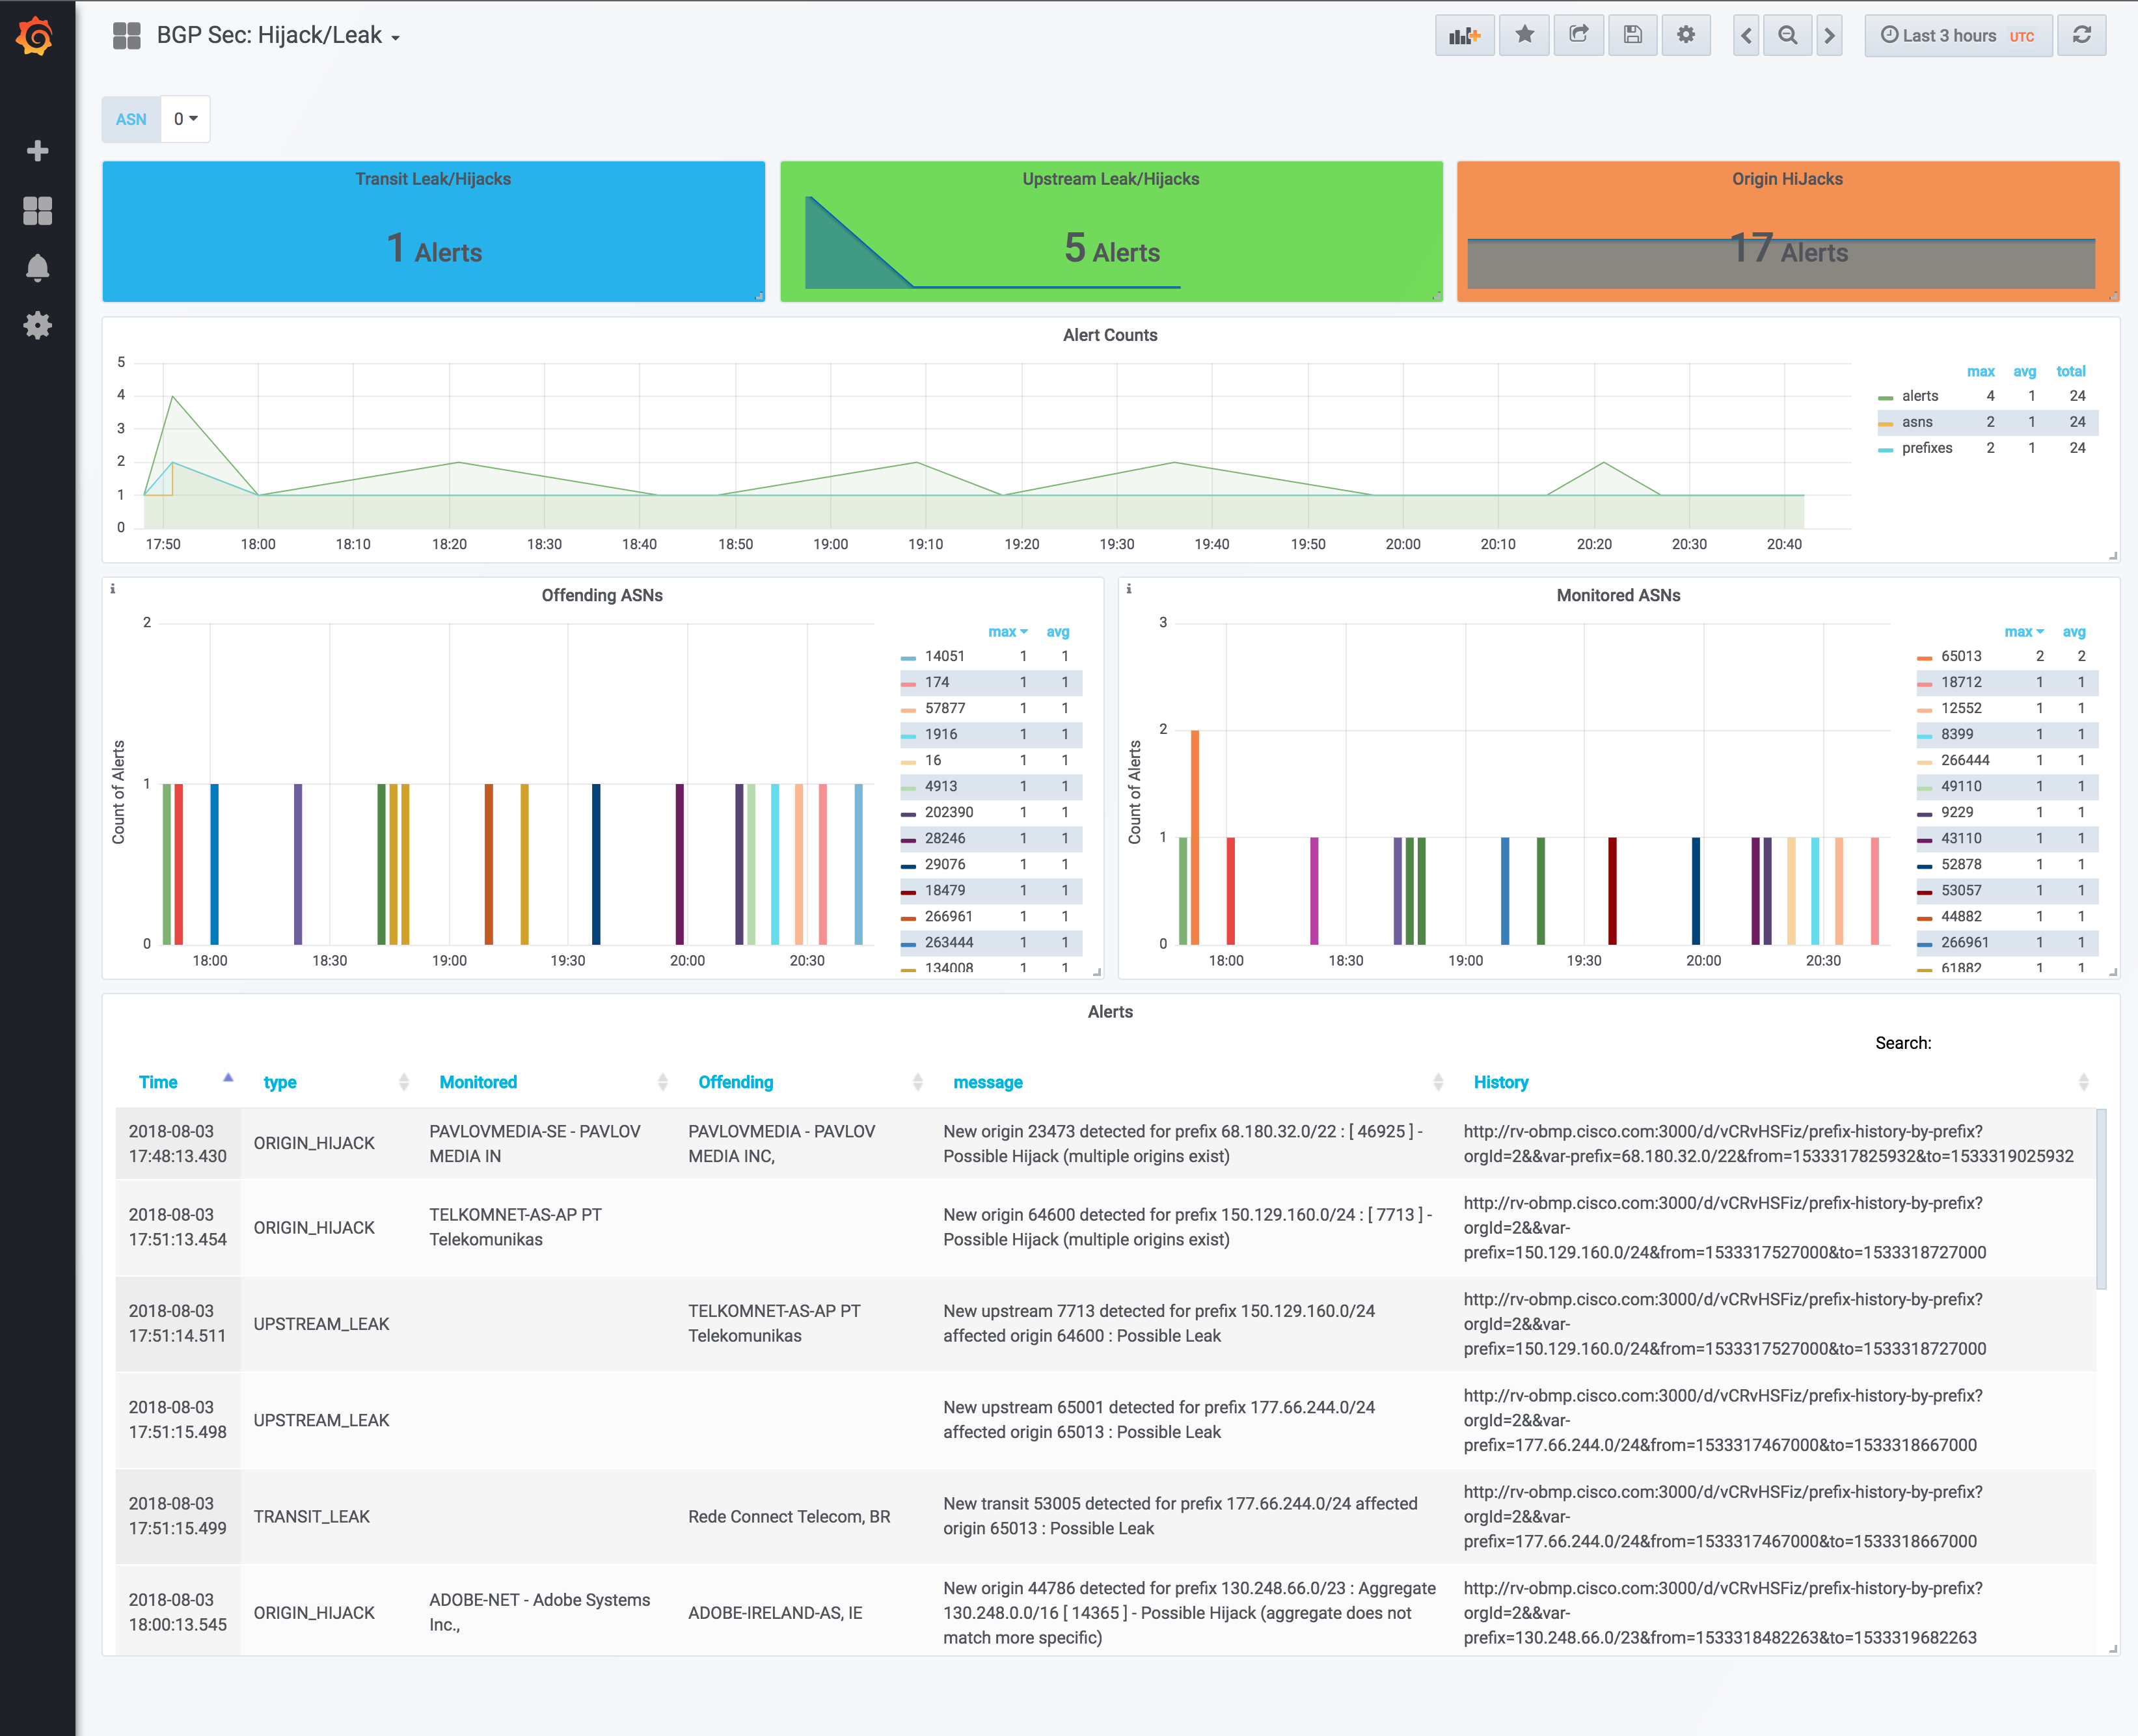
Task: Open Origin HiJacks panel title menu
Action: tap(1787, 179)
